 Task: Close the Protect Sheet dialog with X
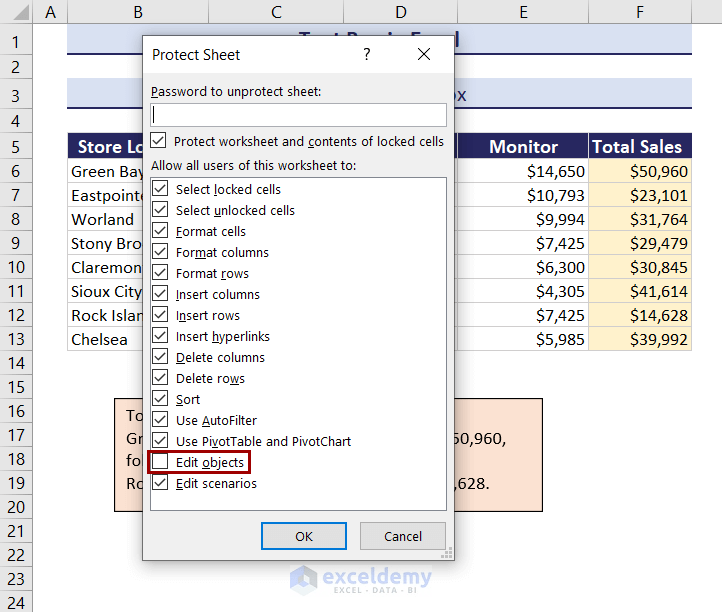424,54
